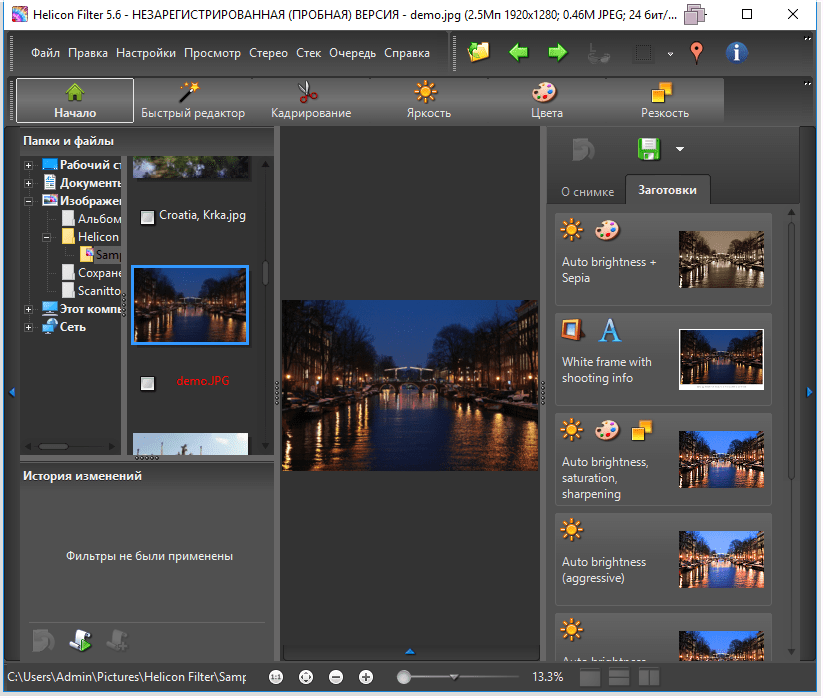Click the White frame preset preview thumbnail
The height and width of the screenshot is (699, 823).
pos(721,359)
